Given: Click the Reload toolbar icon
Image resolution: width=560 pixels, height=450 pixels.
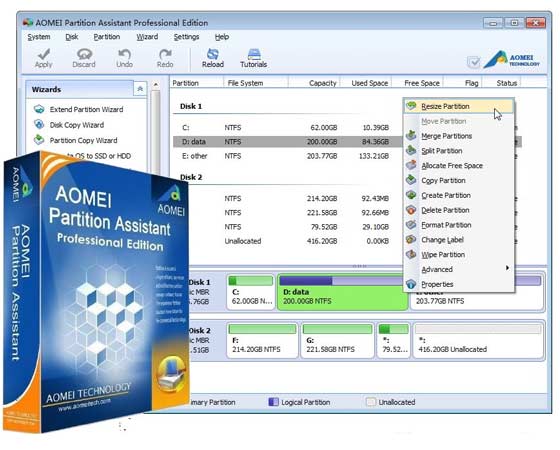Looking at the screenshot, I should [213, 54].
